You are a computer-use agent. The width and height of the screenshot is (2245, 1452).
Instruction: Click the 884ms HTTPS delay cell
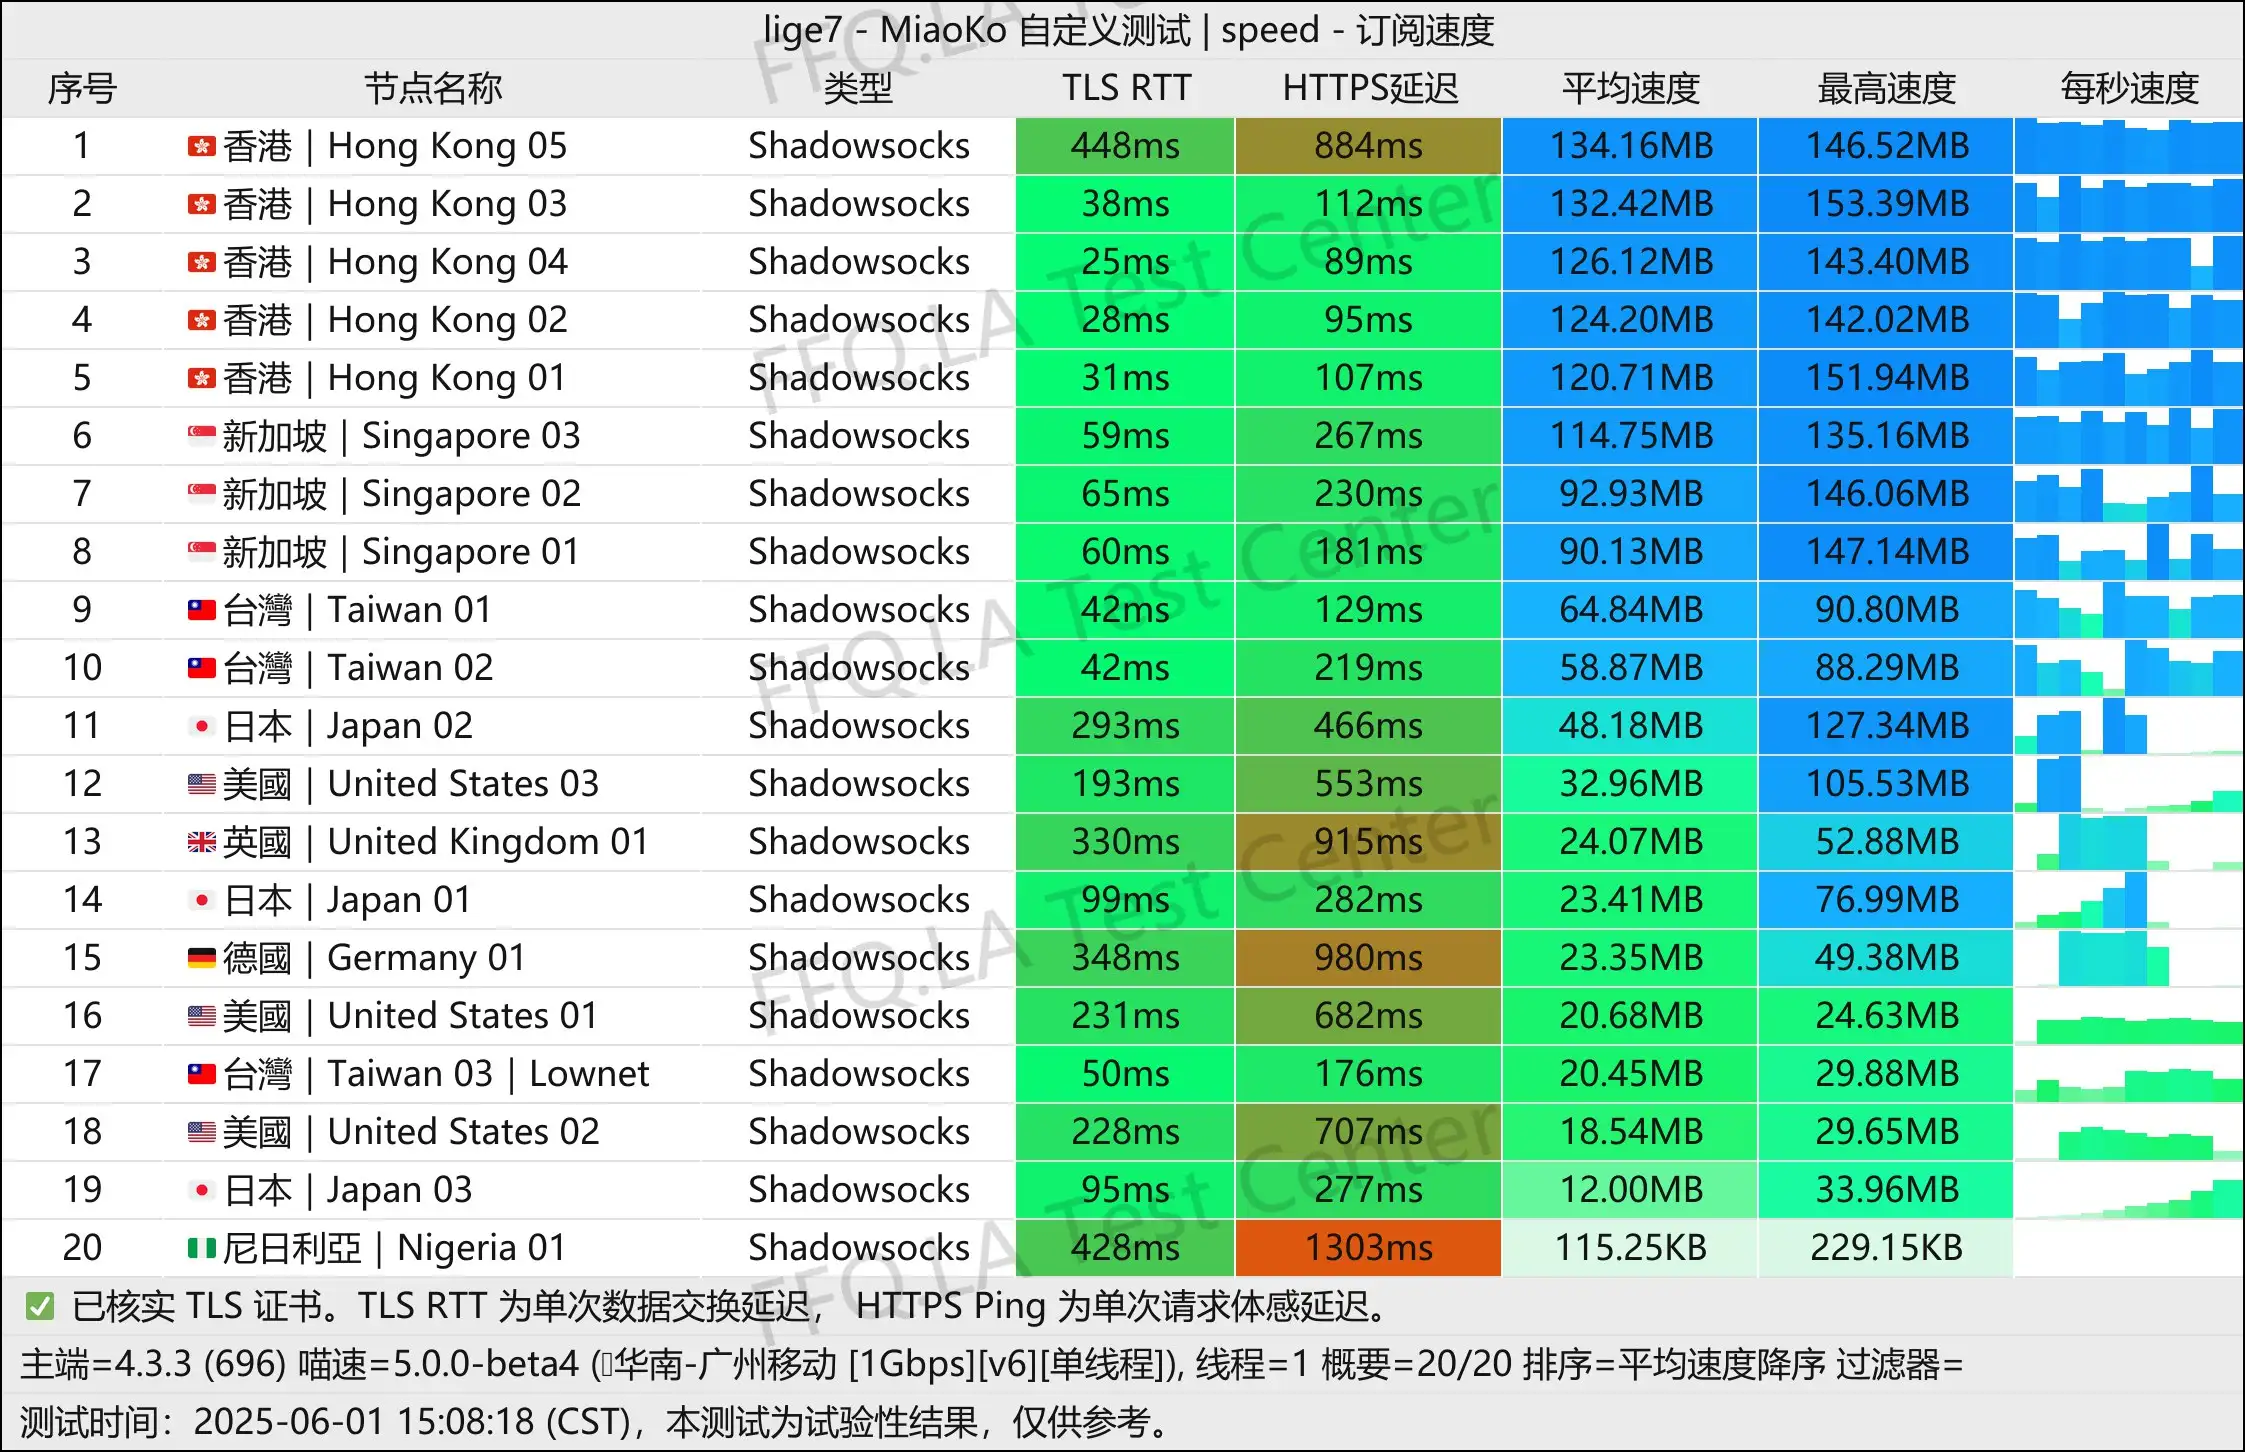pos(1368,146)
